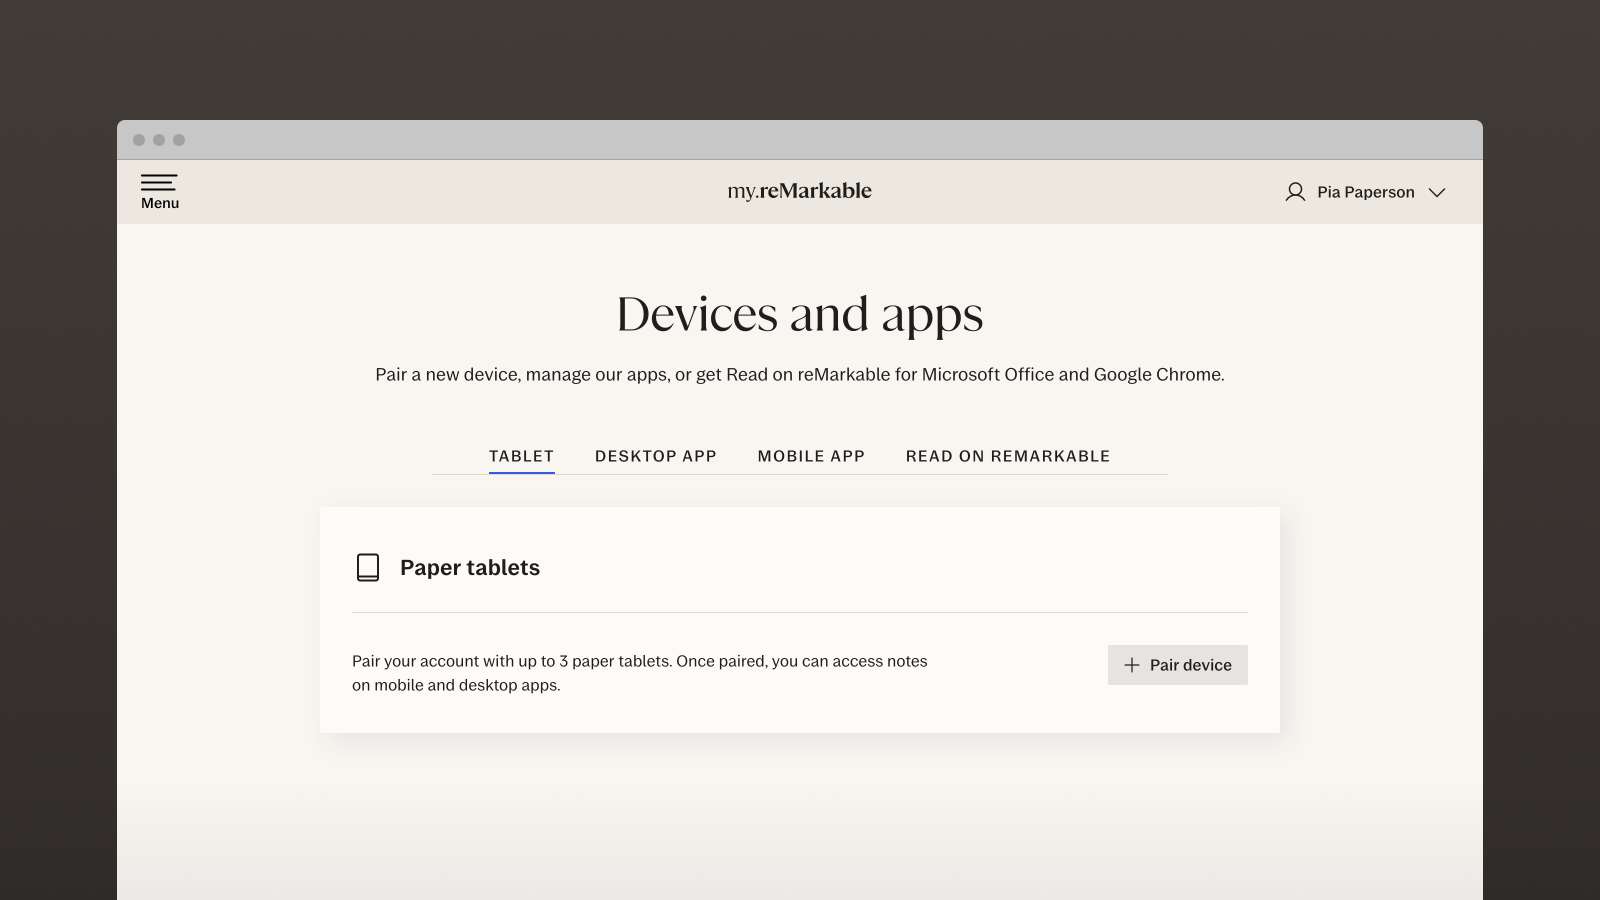Click the subtitle text about pairing a new device
Viewport: 1600px width, 900px height.
click(x=799, y=374)
